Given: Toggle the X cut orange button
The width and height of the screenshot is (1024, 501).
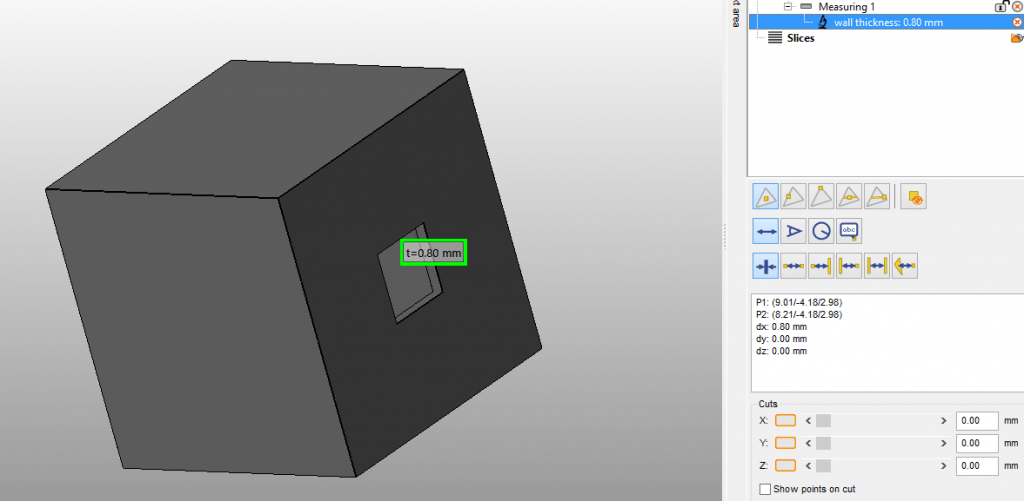Looking at the screenshot, I should [785, 421].
